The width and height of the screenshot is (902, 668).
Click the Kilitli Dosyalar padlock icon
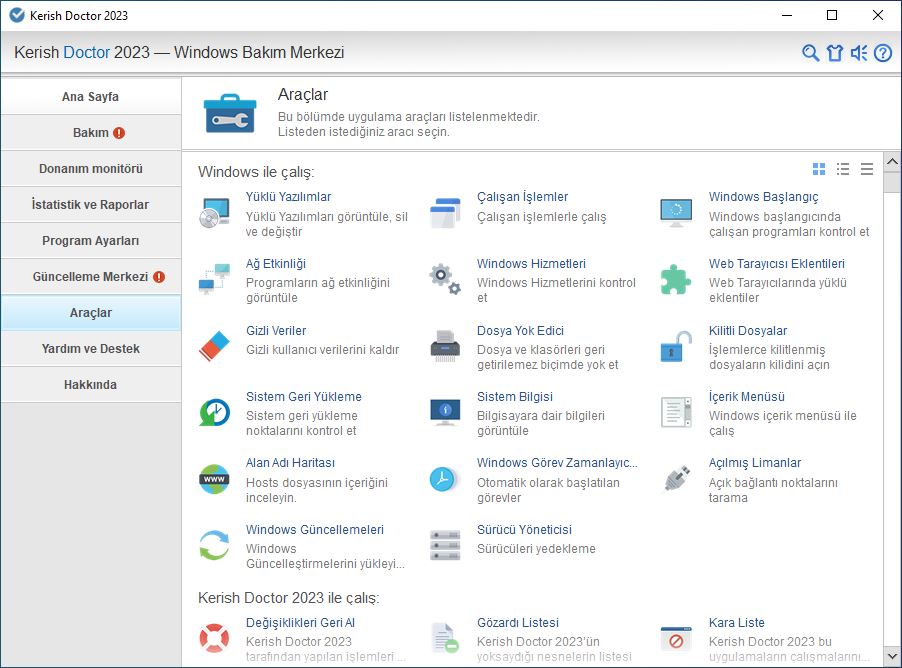point(676,346)
